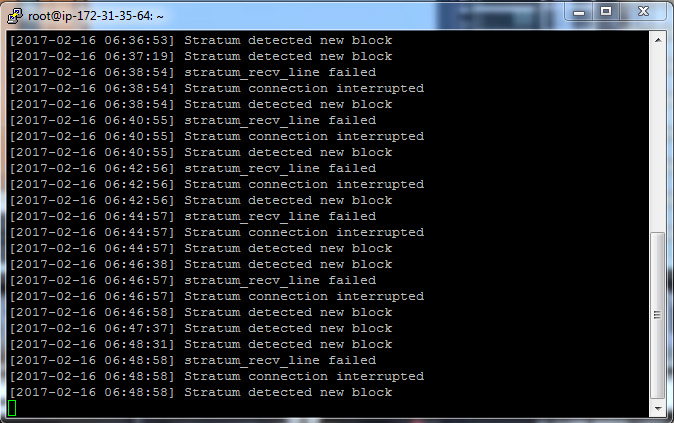This screenshot has height=423, width=674.
Task: Close the root@ip-172-31-35-64 session window
Action: click(x=643, y=11)
